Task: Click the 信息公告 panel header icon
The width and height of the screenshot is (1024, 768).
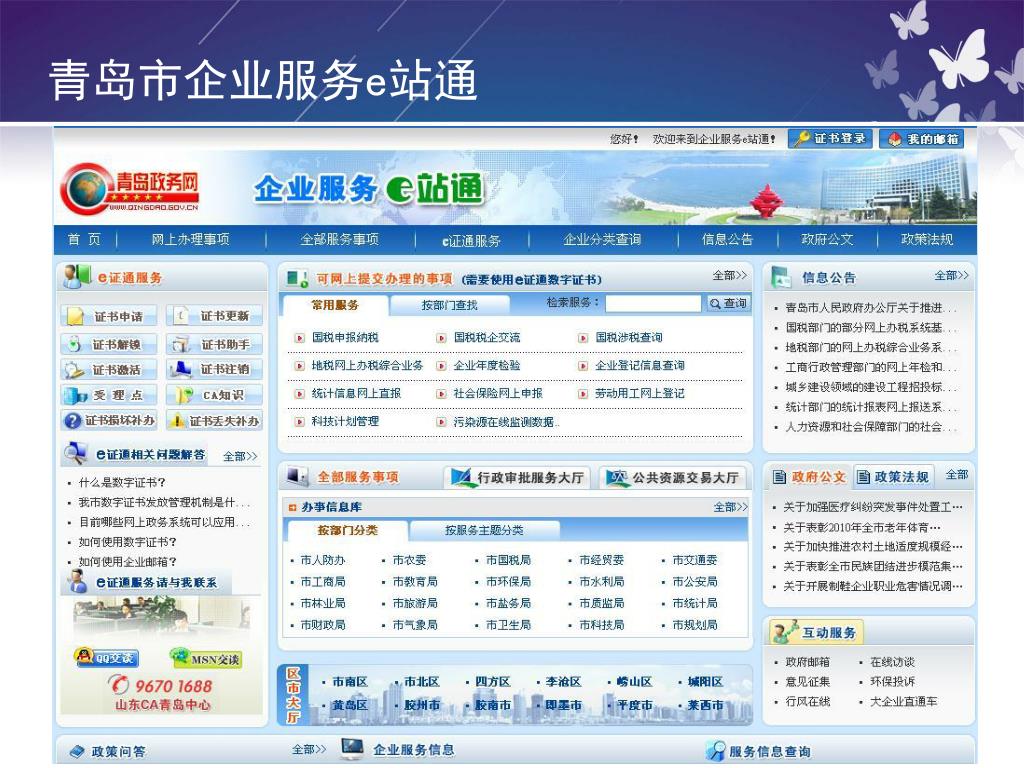Action: [x=782, y=277]
